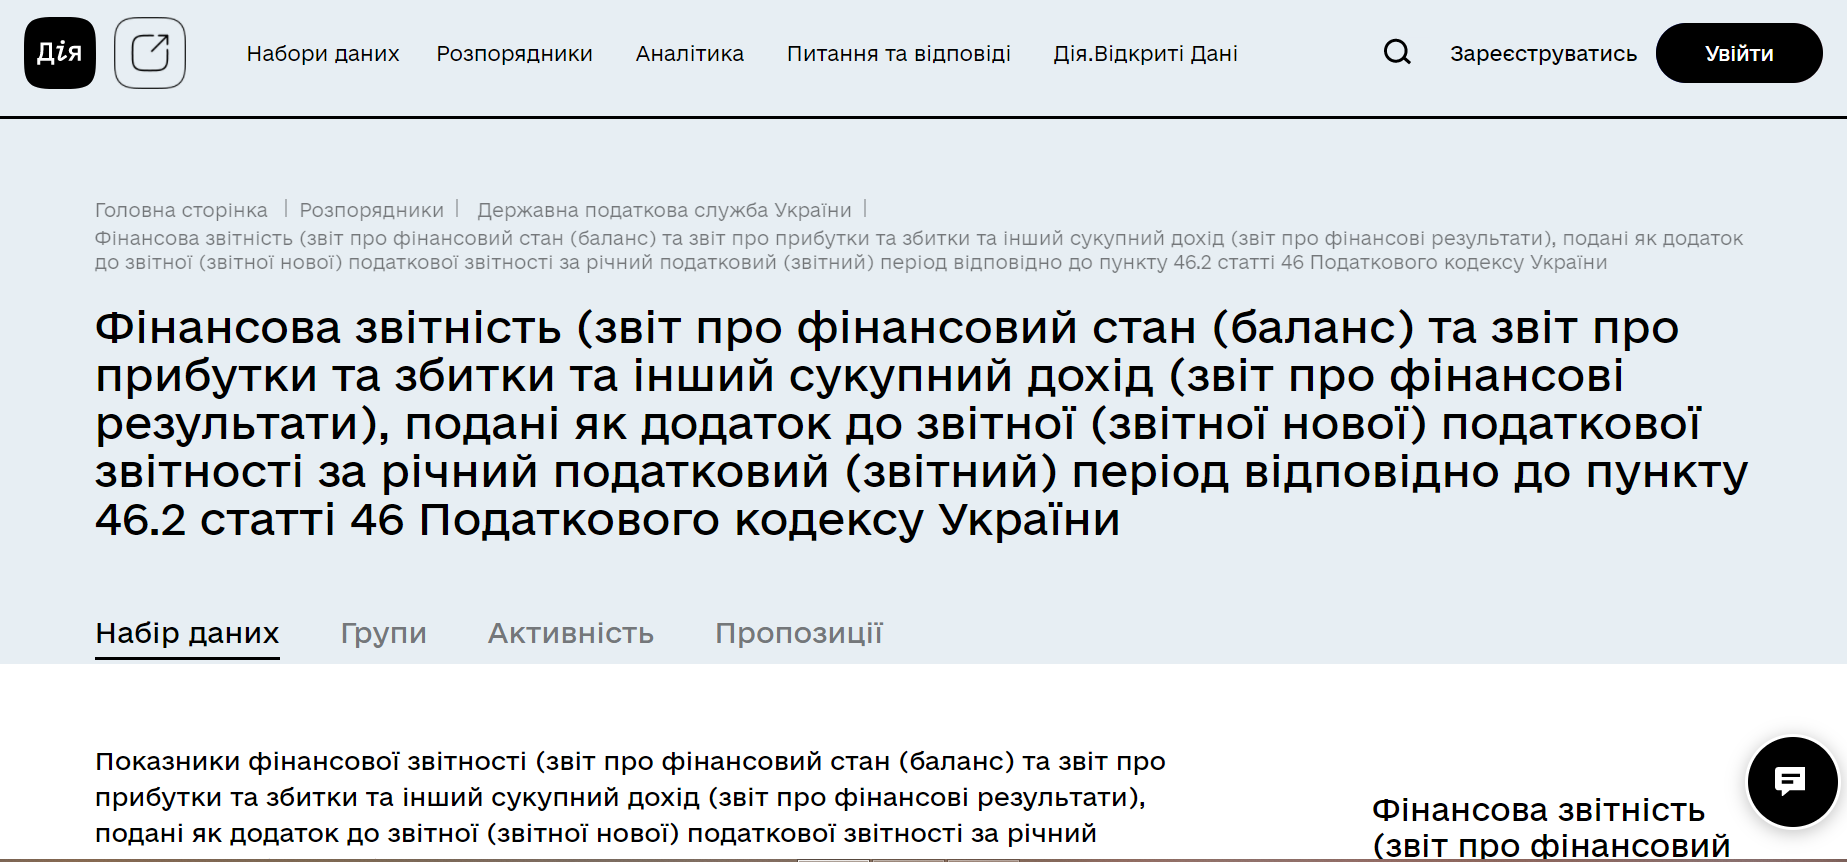The image size is (1847, 862).
Task: Open Розпорядники breadcrumb link
Action: coord(372,210)
